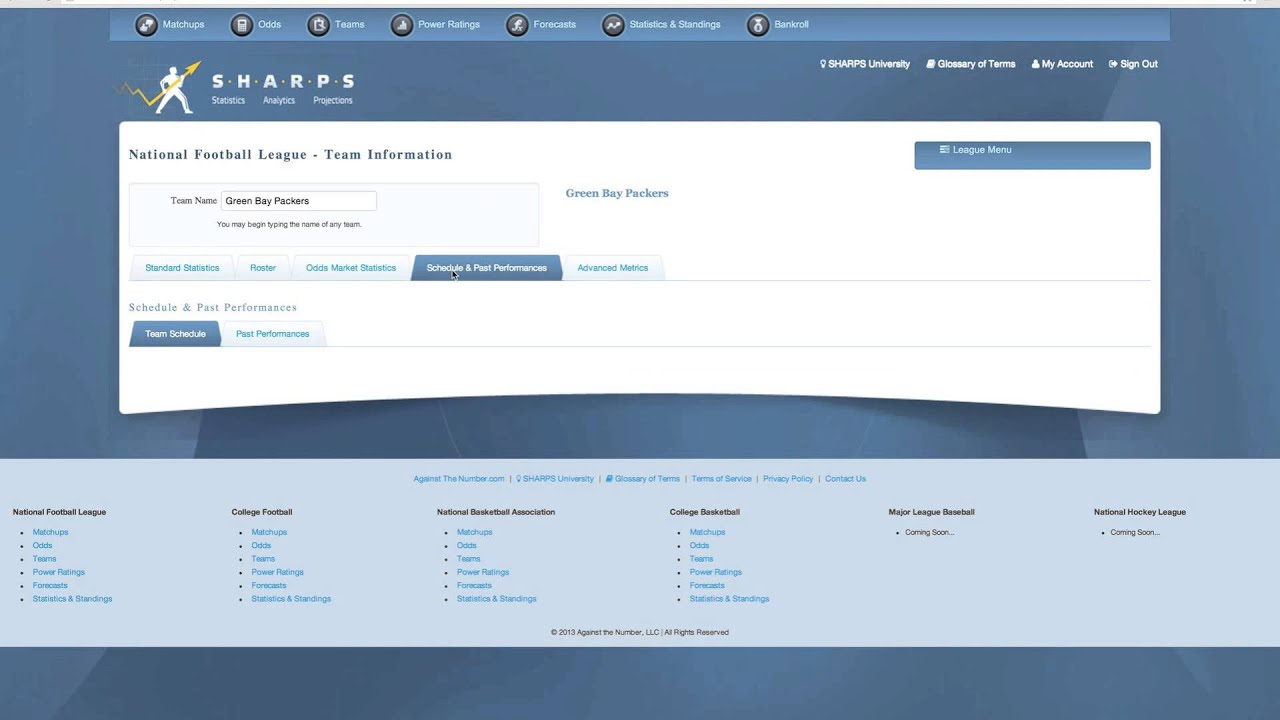The width and height of the screenshot is (1280, 720).
Task: Open Matchups in the top navigation
Action: coord(183,25)
